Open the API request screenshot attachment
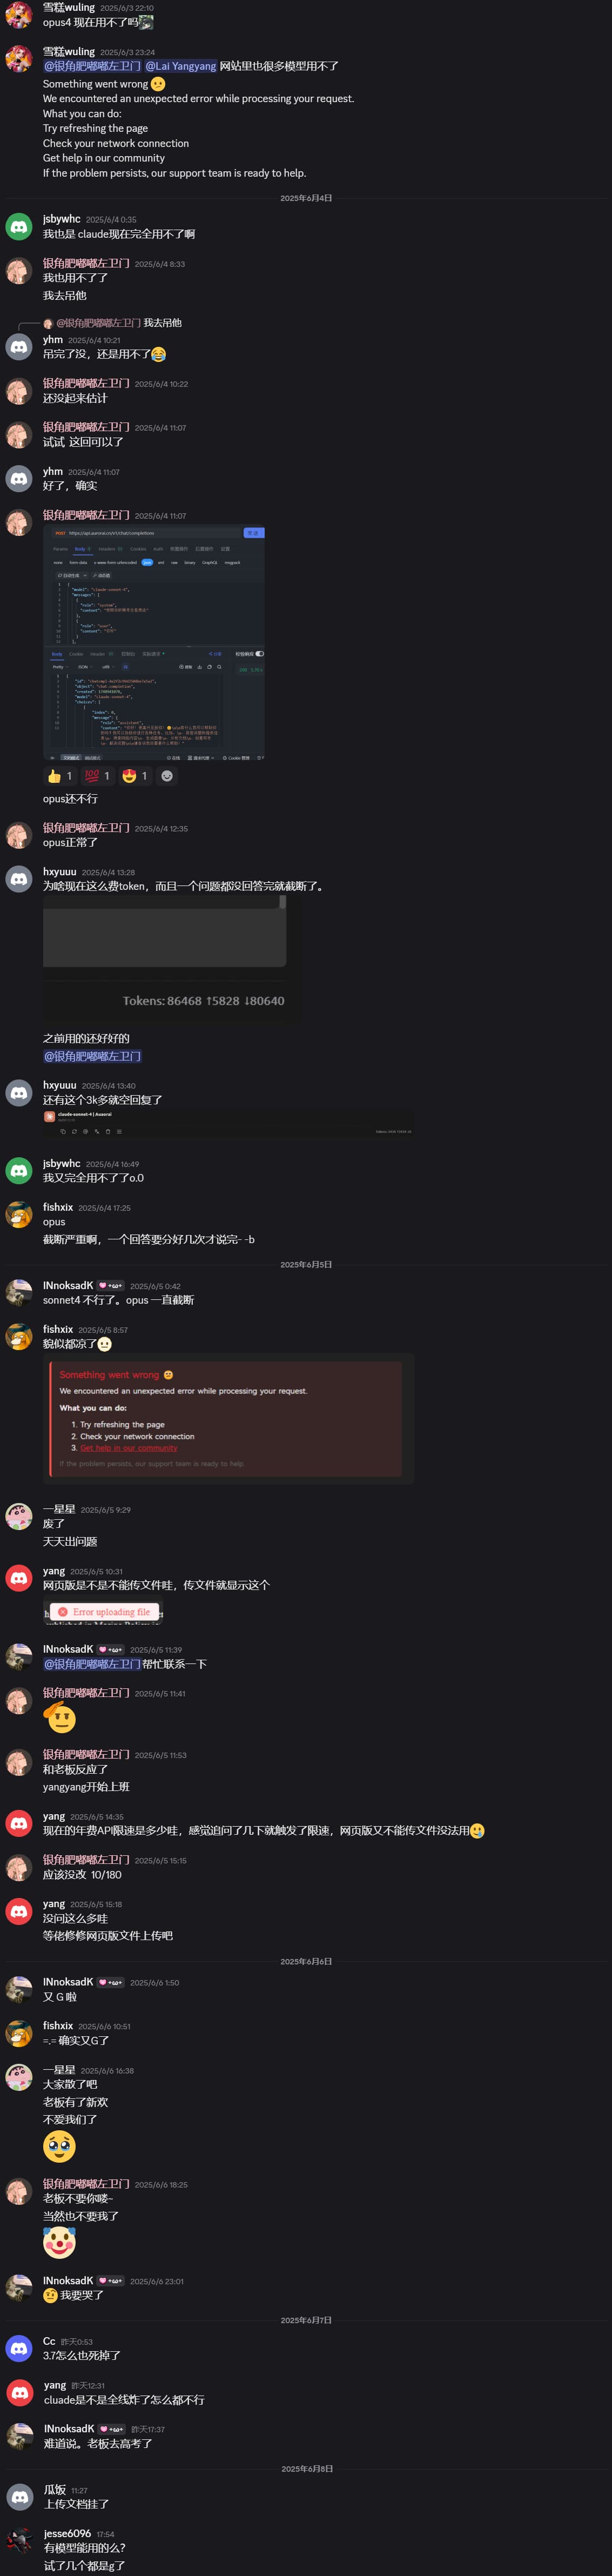The width and height of the screenshot is (612, 2576). point(154,644)
